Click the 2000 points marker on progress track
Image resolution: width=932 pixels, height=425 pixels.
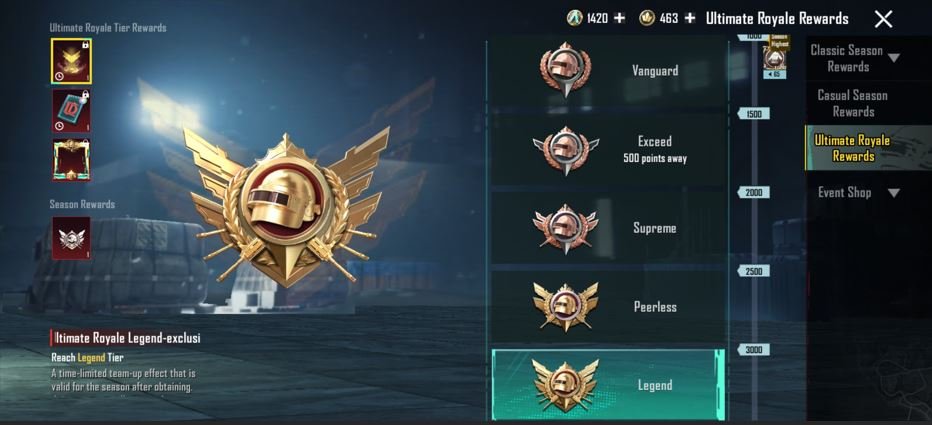pyautogui.click(x=753, y=193)
